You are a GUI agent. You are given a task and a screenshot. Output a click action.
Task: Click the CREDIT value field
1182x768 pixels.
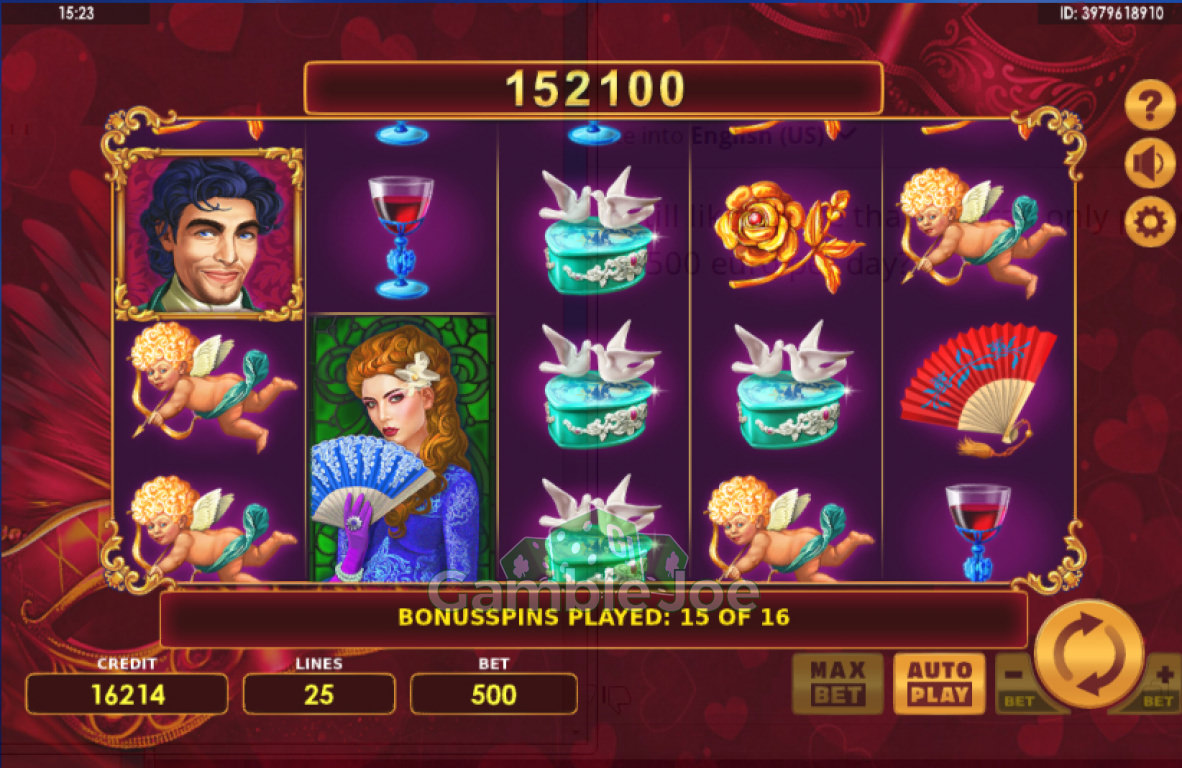(x=127, y=694)
